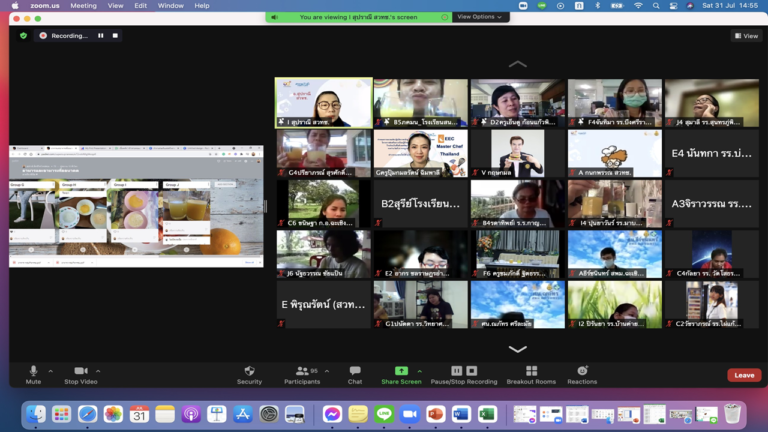Viewport: 768px width, 432px height.
Task: Stop recording using top square button
Action: (x=115, y=36)
